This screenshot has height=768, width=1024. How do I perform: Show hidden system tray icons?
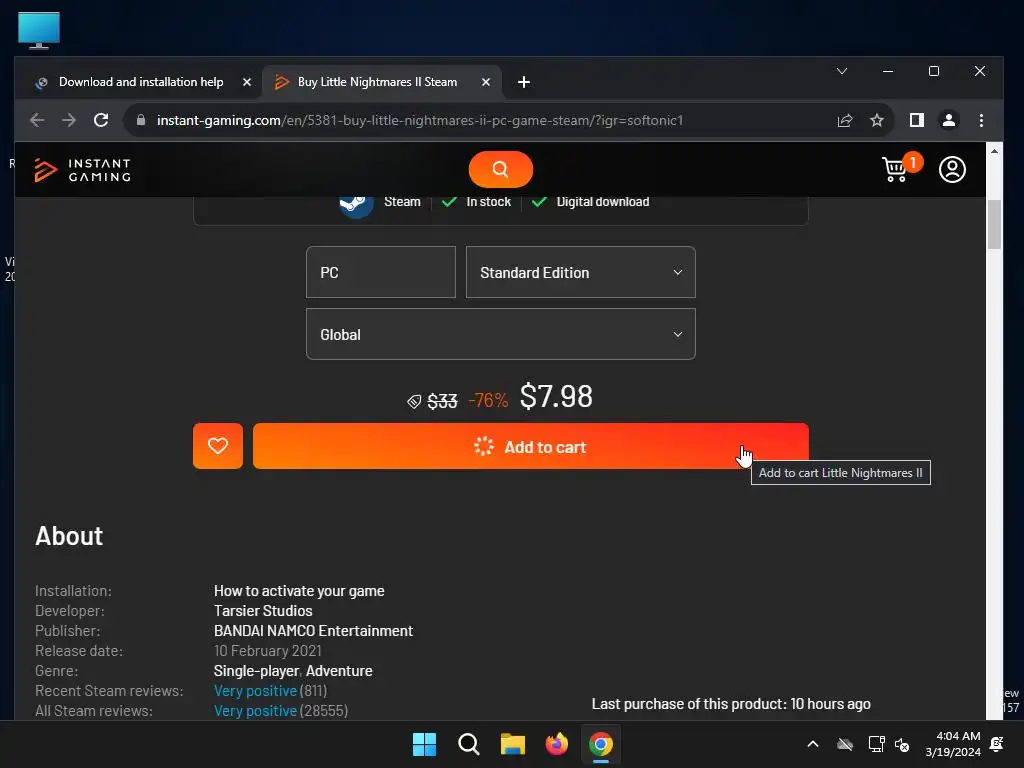[x=813, y=744]
